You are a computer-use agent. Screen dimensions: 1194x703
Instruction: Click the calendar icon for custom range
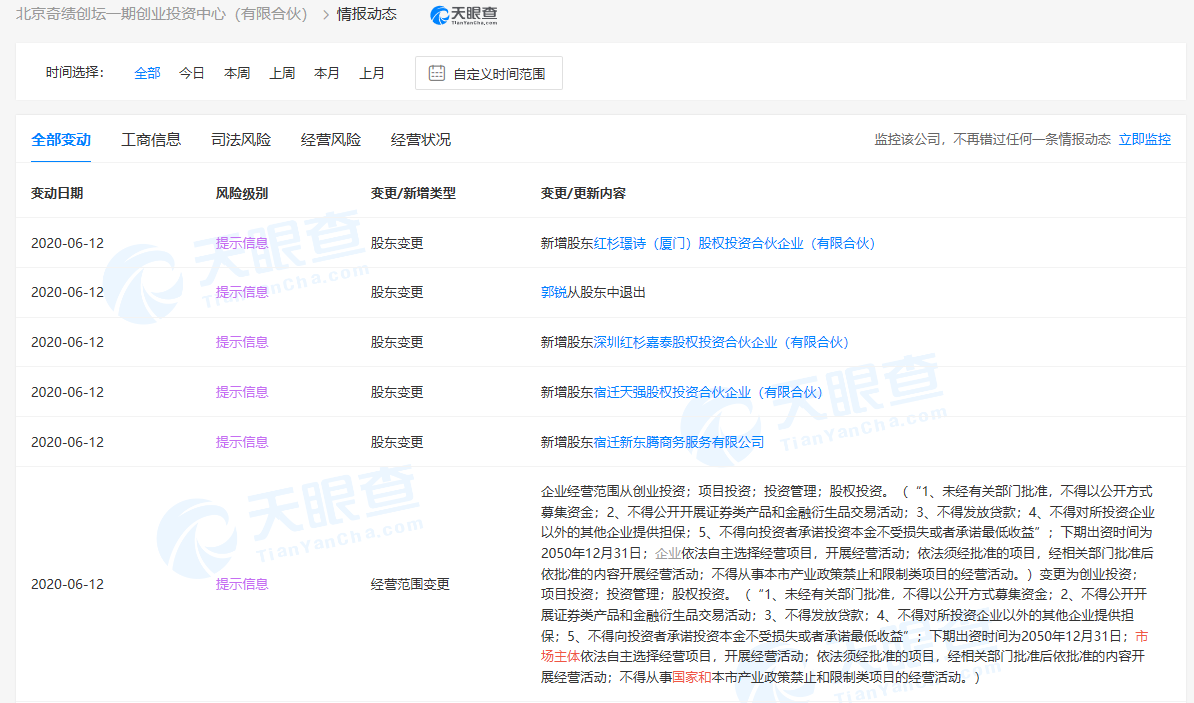click(x=437, y=73)
